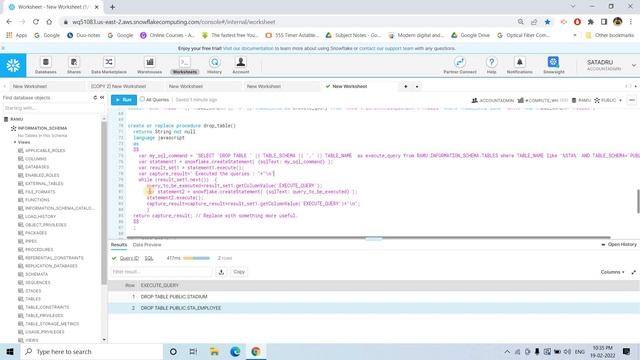Open SATADRU user menu dropdown
Image resolution: width=640 pixels, height=360 pixels.
click(633, 65)
